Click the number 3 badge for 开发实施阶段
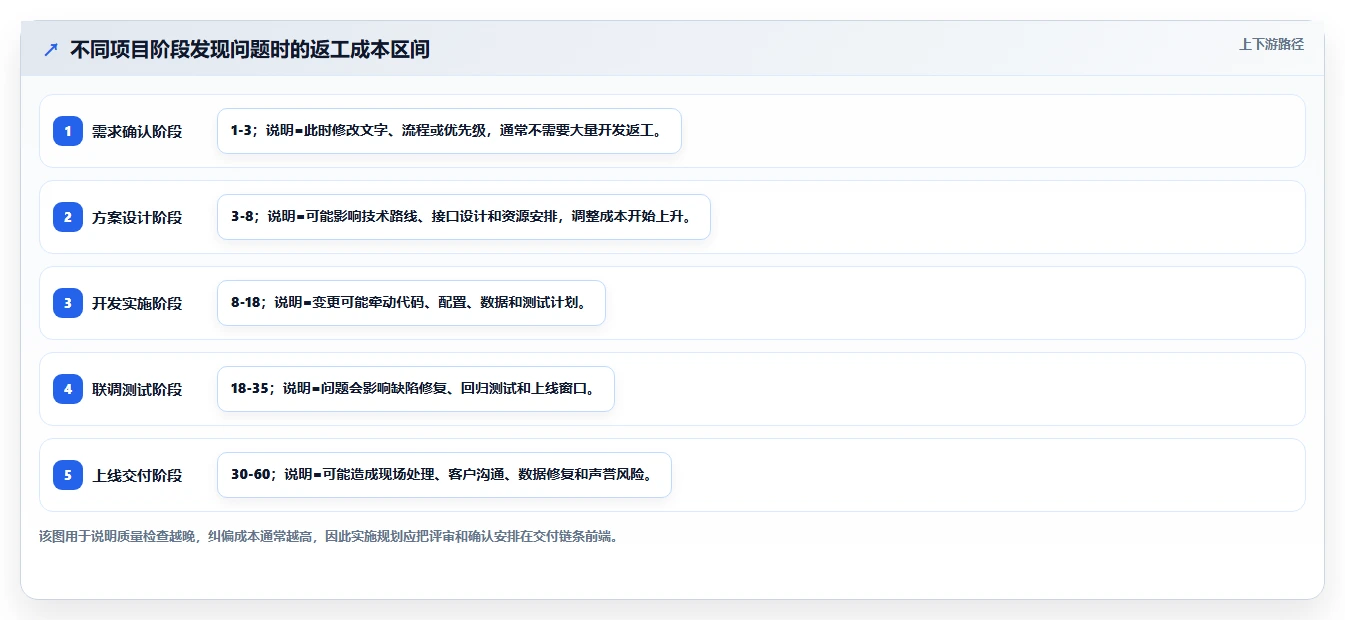This screenshot has width=1345, height=620. coord(68,303)
